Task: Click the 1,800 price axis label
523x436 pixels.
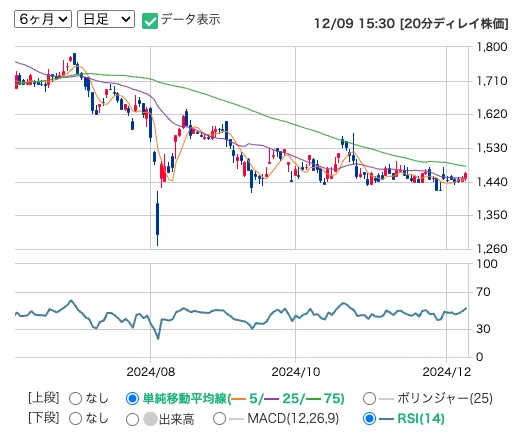Action: click(x=492, y=47)
